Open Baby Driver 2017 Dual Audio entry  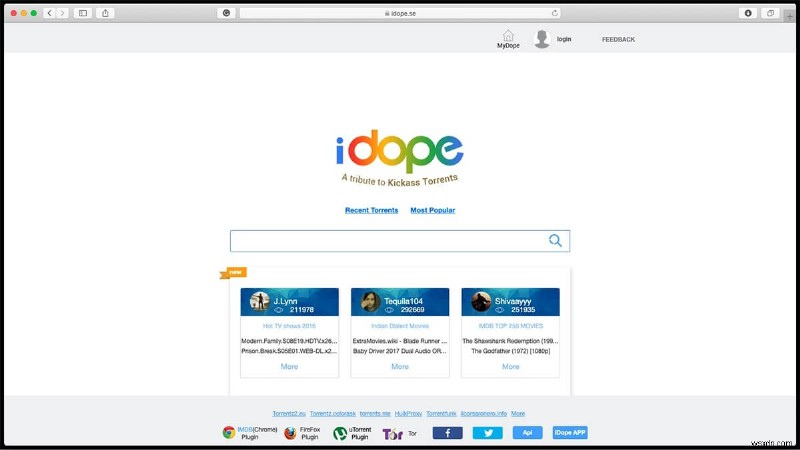[400, 351]
